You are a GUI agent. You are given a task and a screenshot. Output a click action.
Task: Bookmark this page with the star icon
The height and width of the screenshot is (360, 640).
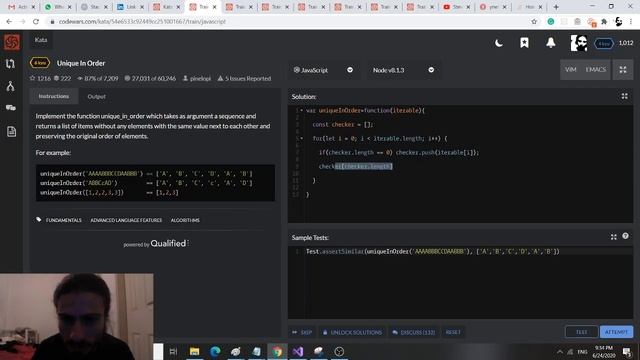point(534,22)
